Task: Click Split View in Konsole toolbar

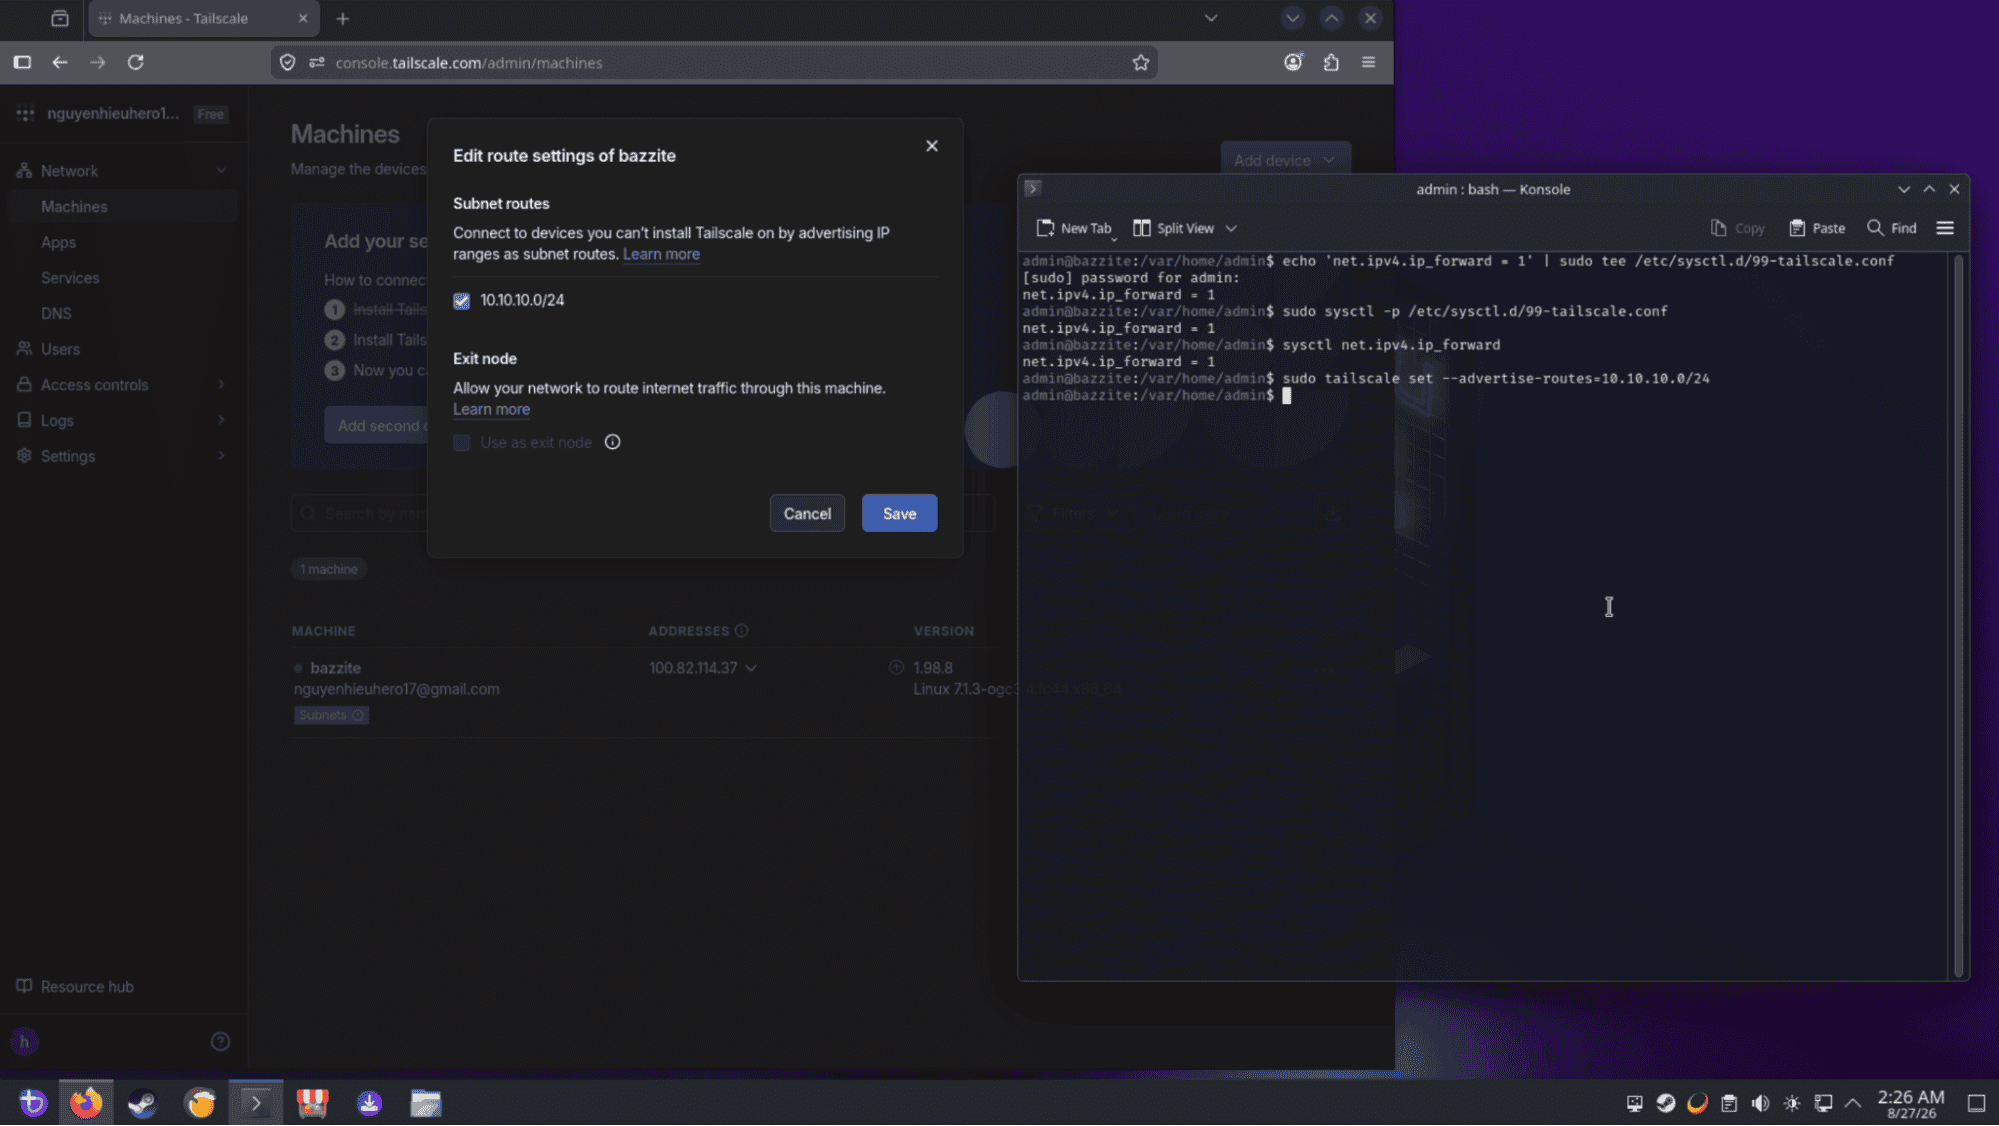Action: point(1174,228)
